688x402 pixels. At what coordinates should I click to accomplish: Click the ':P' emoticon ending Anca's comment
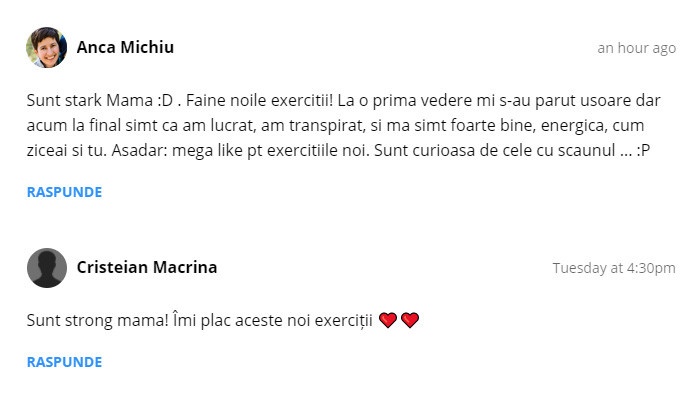click(x=643, y=151)
